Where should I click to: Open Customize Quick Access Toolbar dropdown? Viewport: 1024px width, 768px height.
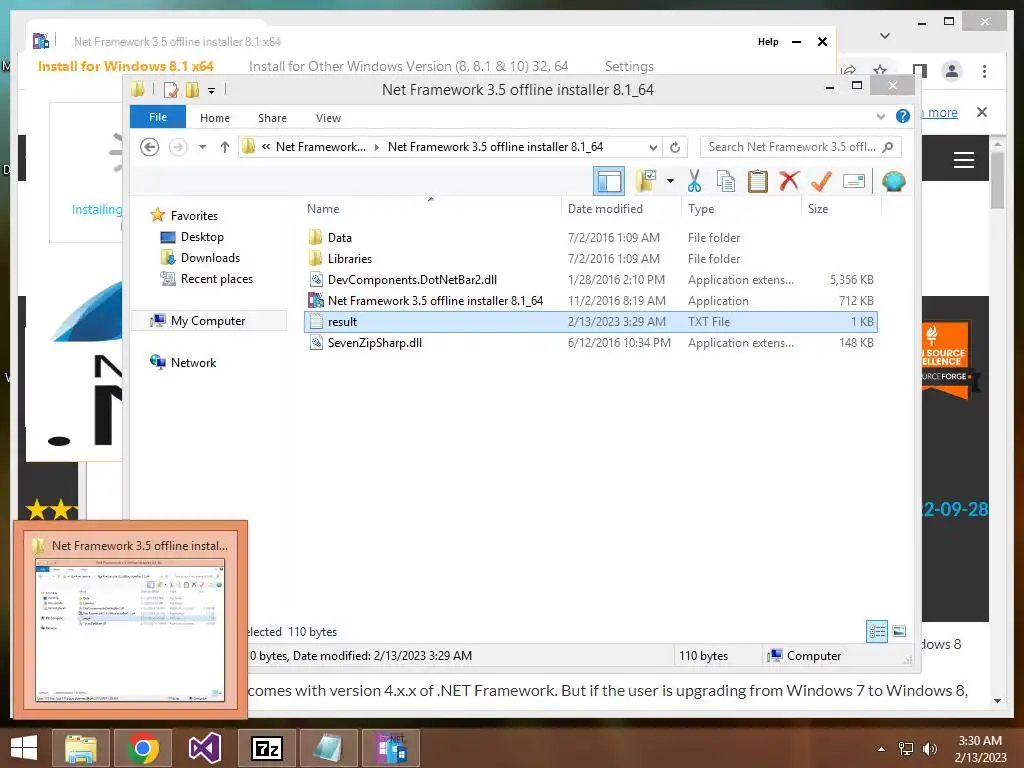[x=212, y=91]
